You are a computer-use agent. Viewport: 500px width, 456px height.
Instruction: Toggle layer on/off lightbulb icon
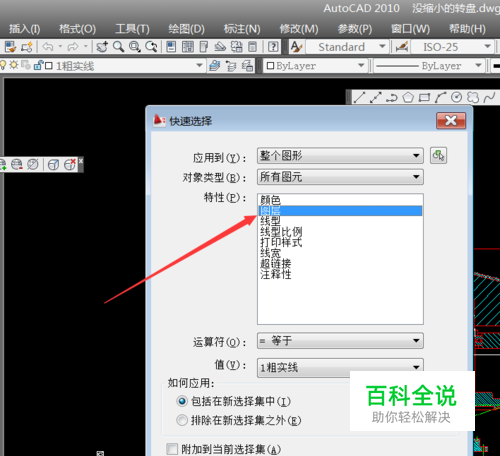point(3,65)
